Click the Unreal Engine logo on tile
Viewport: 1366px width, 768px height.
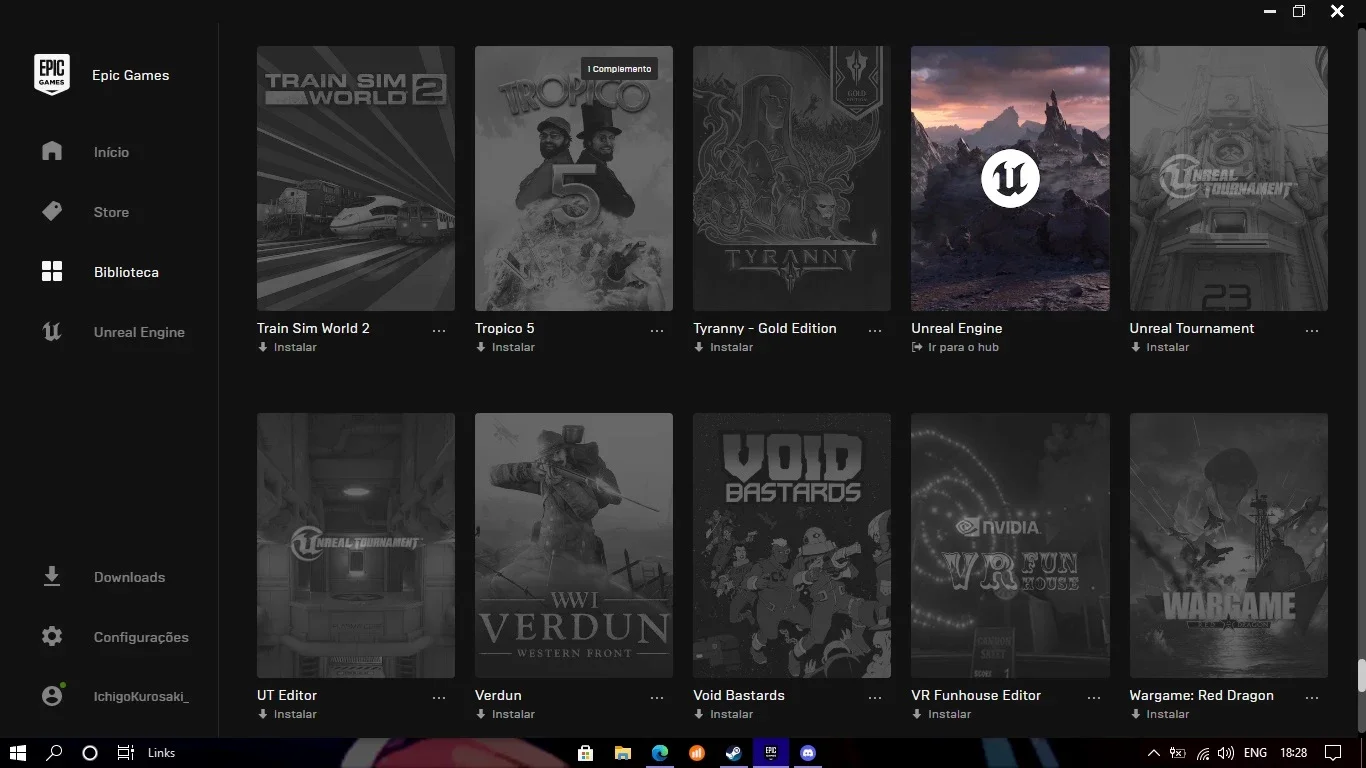pos(1010,178)
